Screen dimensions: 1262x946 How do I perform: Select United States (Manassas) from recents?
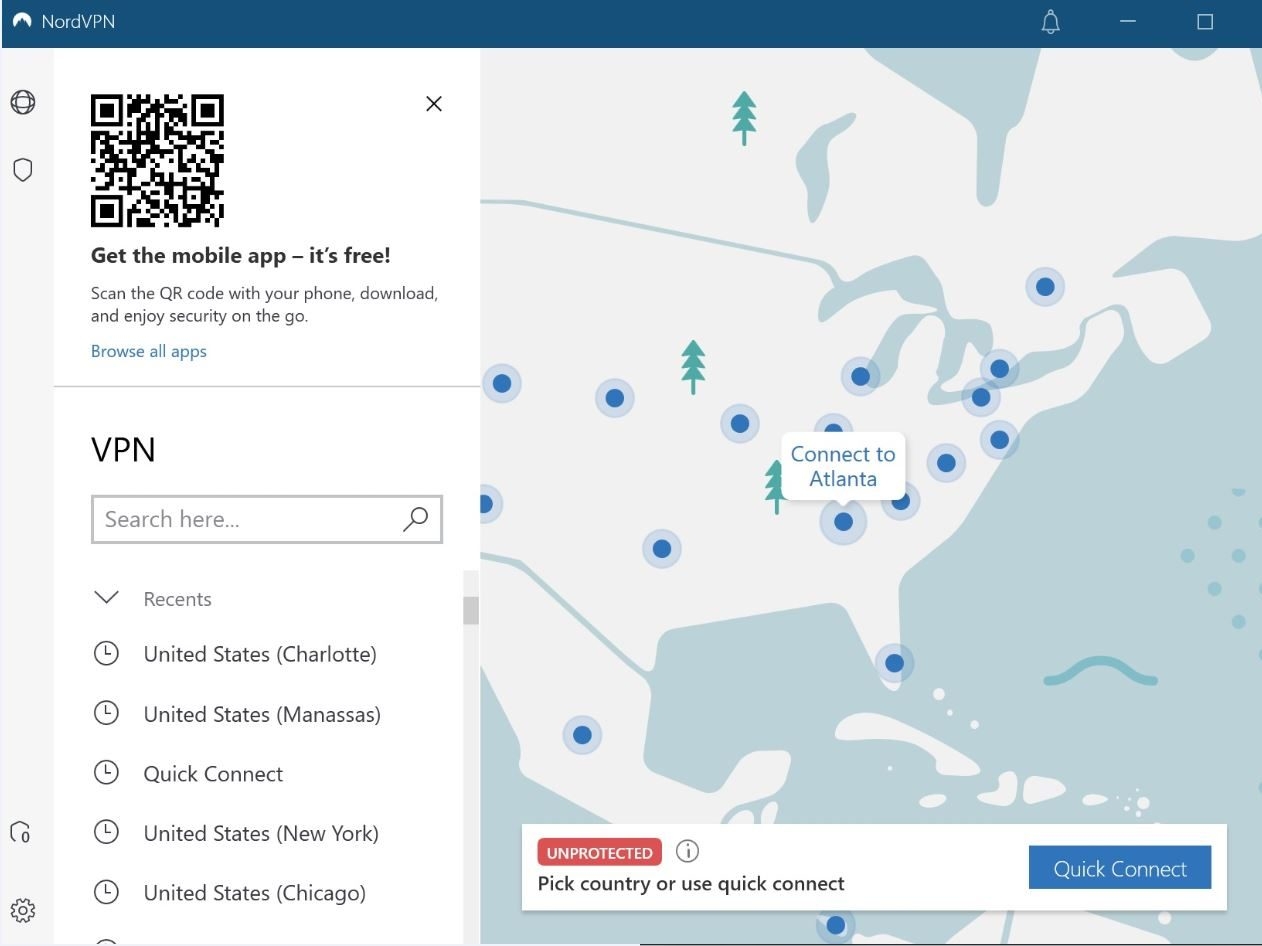pyautogui.click(x=262, y=714)
